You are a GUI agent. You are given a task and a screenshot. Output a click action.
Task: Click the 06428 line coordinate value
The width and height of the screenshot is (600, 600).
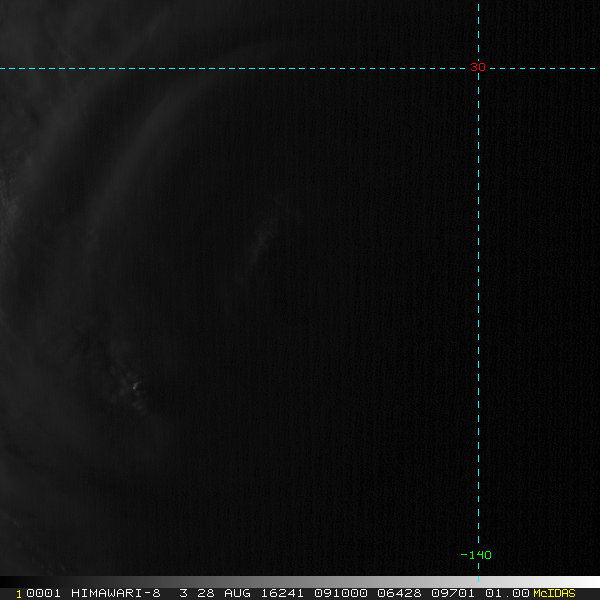(399, 593)
